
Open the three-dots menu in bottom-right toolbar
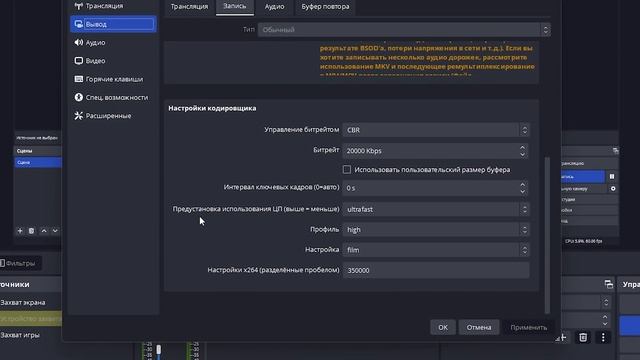click(x=603, y=337)
